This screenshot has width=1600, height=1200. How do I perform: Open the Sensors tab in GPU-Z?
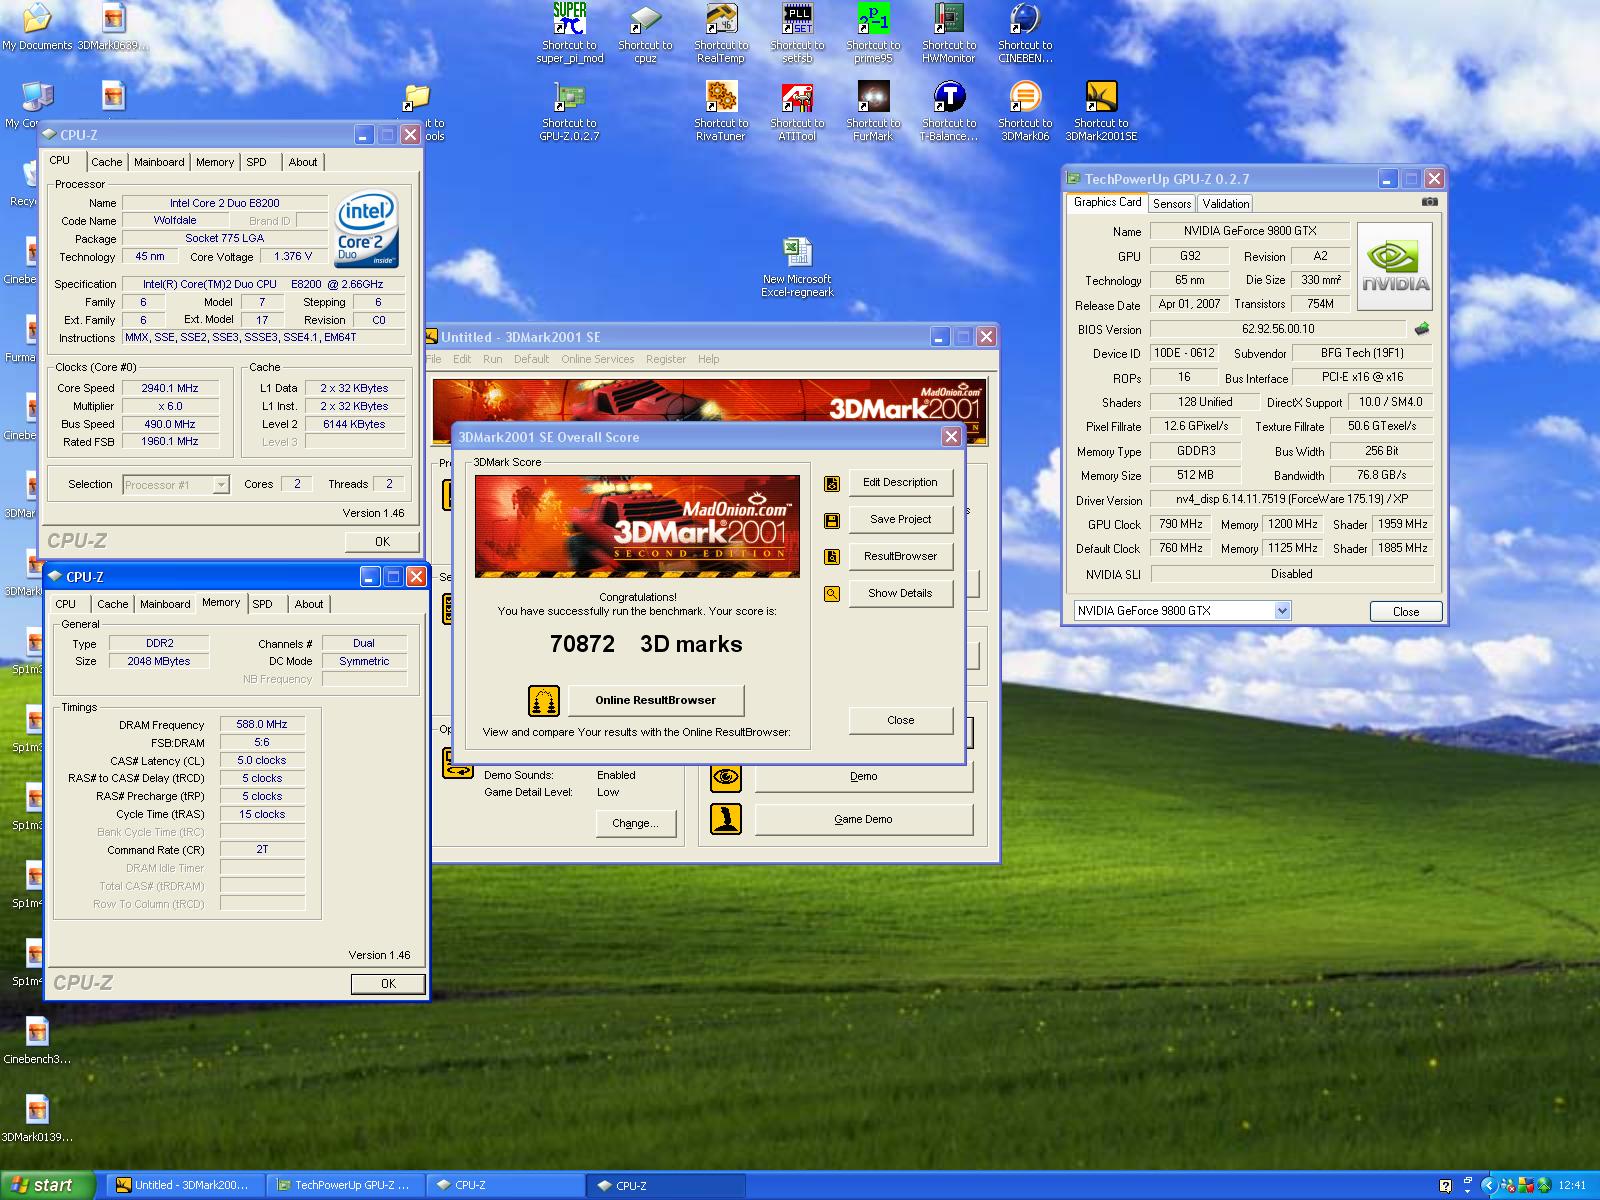coord(1172,204)
